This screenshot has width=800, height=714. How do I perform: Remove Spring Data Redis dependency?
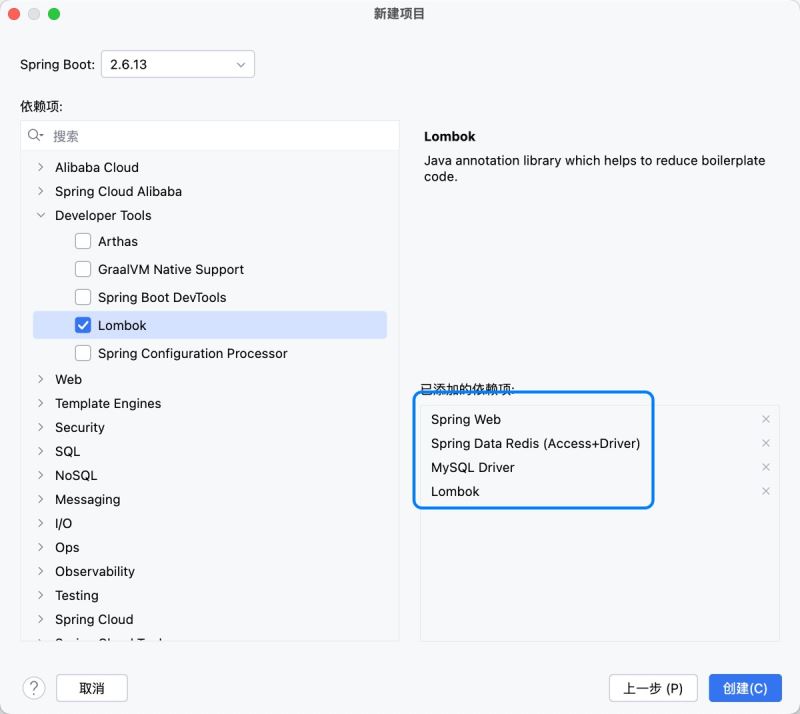[765, 443]
